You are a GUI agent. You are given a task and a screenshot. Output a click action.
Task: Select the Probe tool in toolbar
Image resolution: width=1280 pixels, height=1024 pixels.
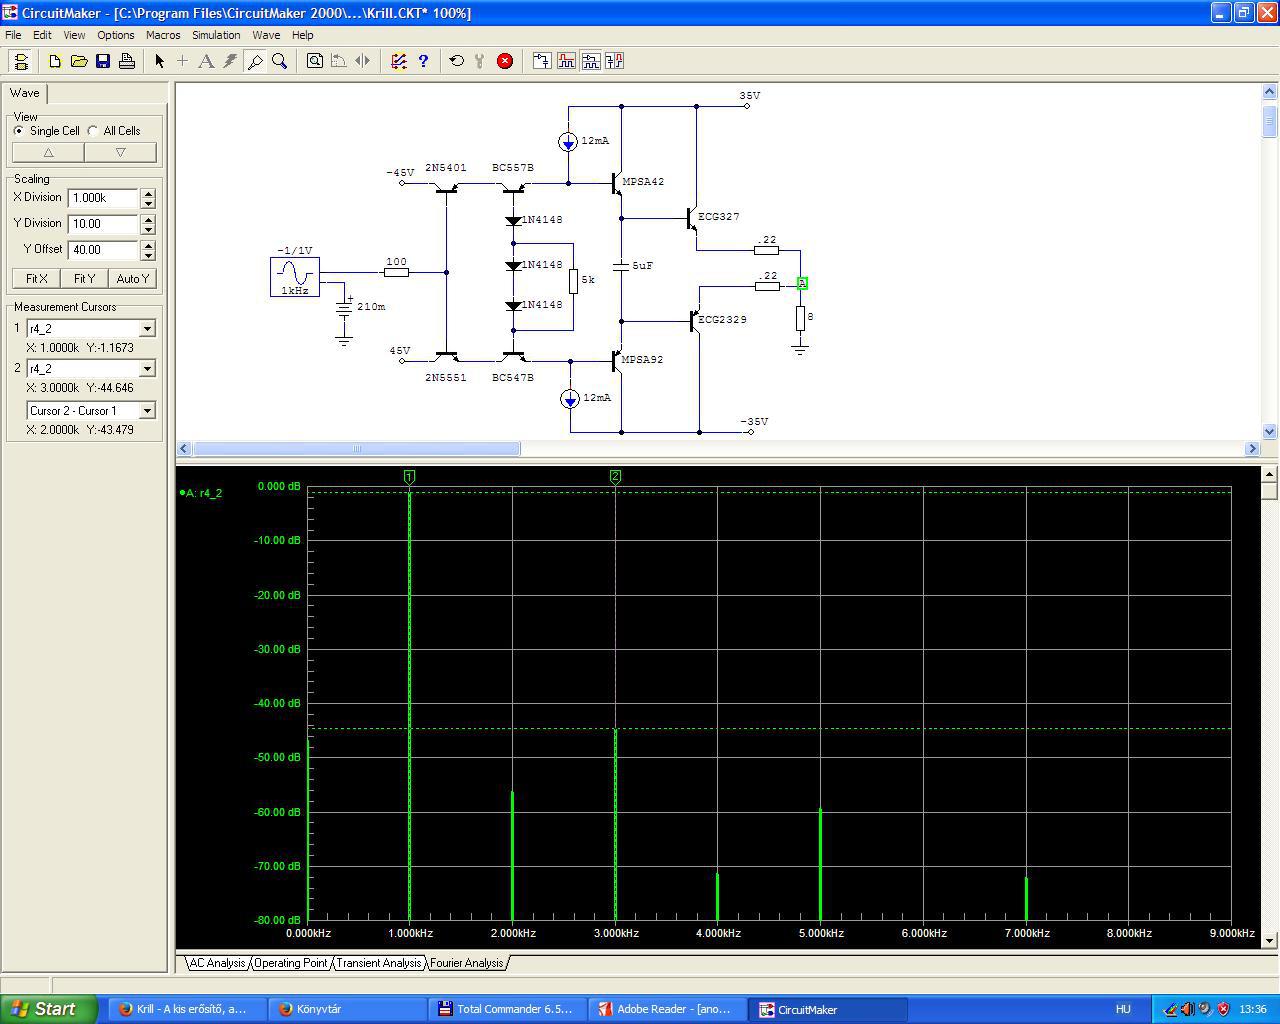[255, 61]
